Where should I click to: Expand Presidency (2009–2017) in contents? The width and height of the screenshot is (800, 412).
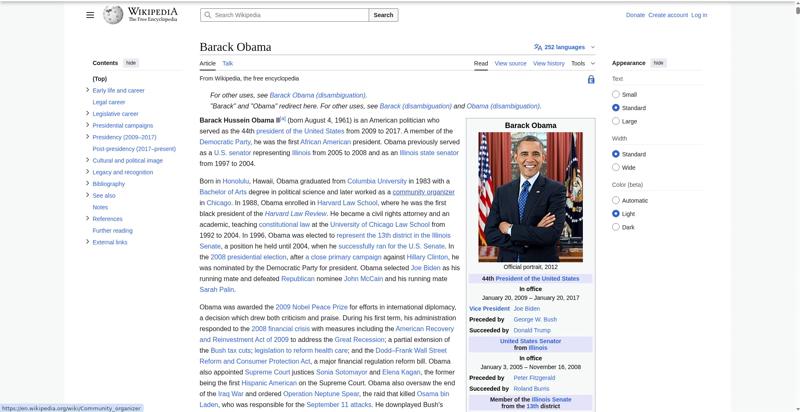(x=88, y=137)
